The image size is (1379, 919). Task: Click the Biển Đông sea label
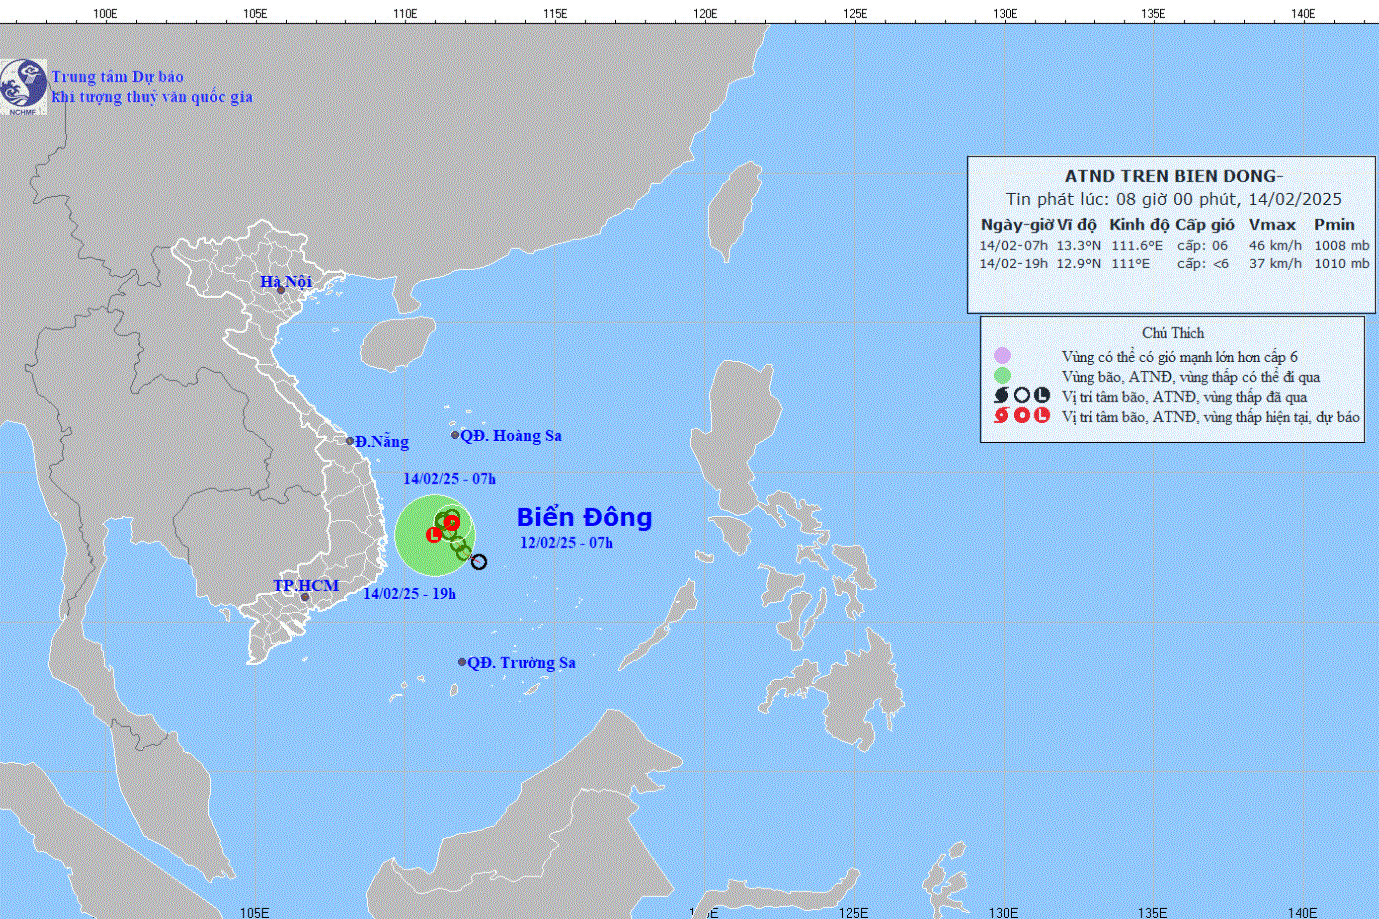click(584, 517)
